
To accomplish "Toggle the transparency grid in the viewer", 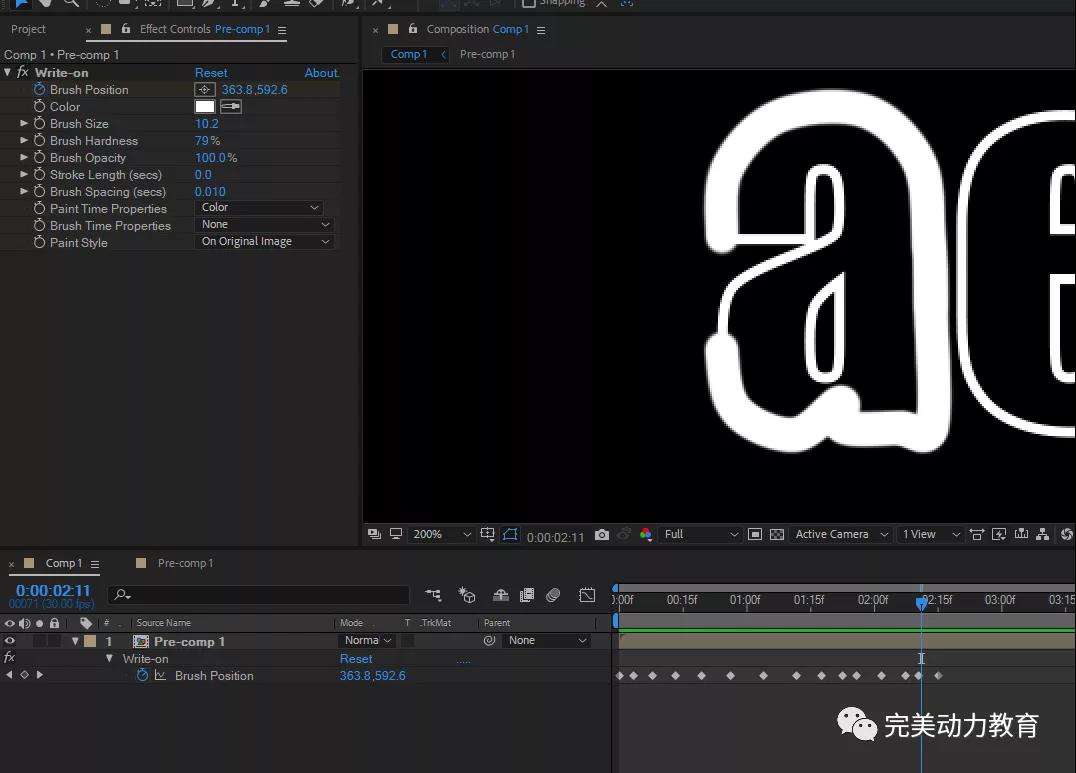I will 777,535.
